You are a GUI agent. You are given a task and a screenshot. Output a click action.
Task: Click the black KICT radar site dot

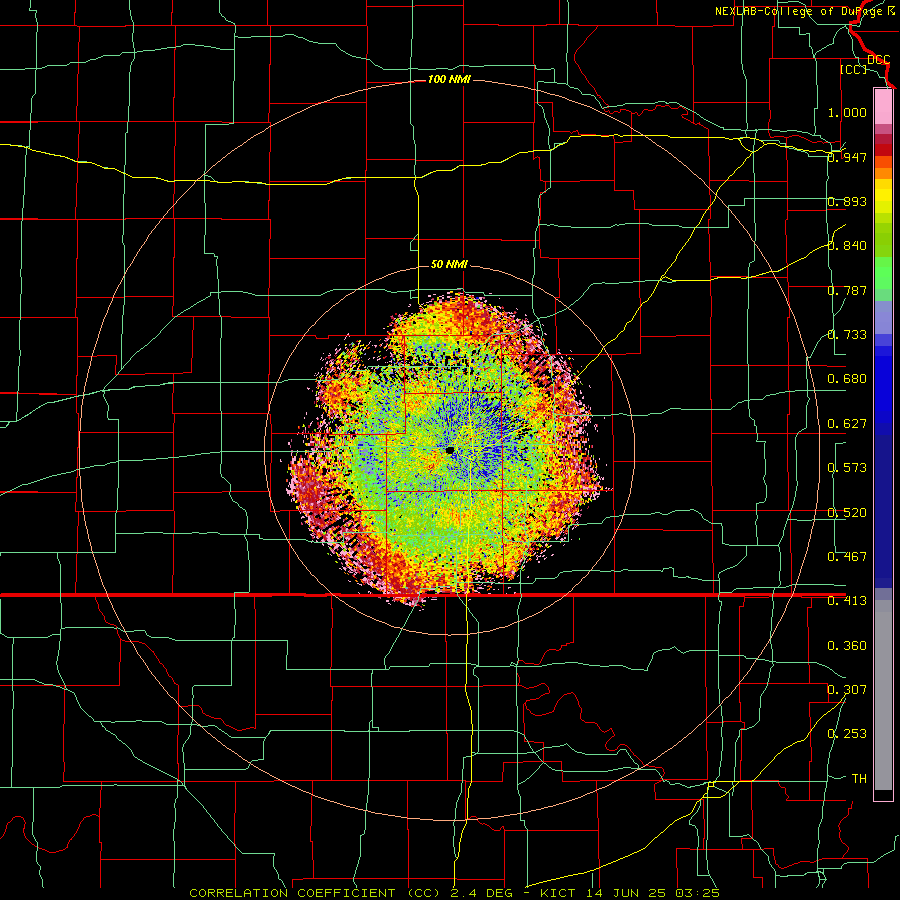[x=451, y=451]
